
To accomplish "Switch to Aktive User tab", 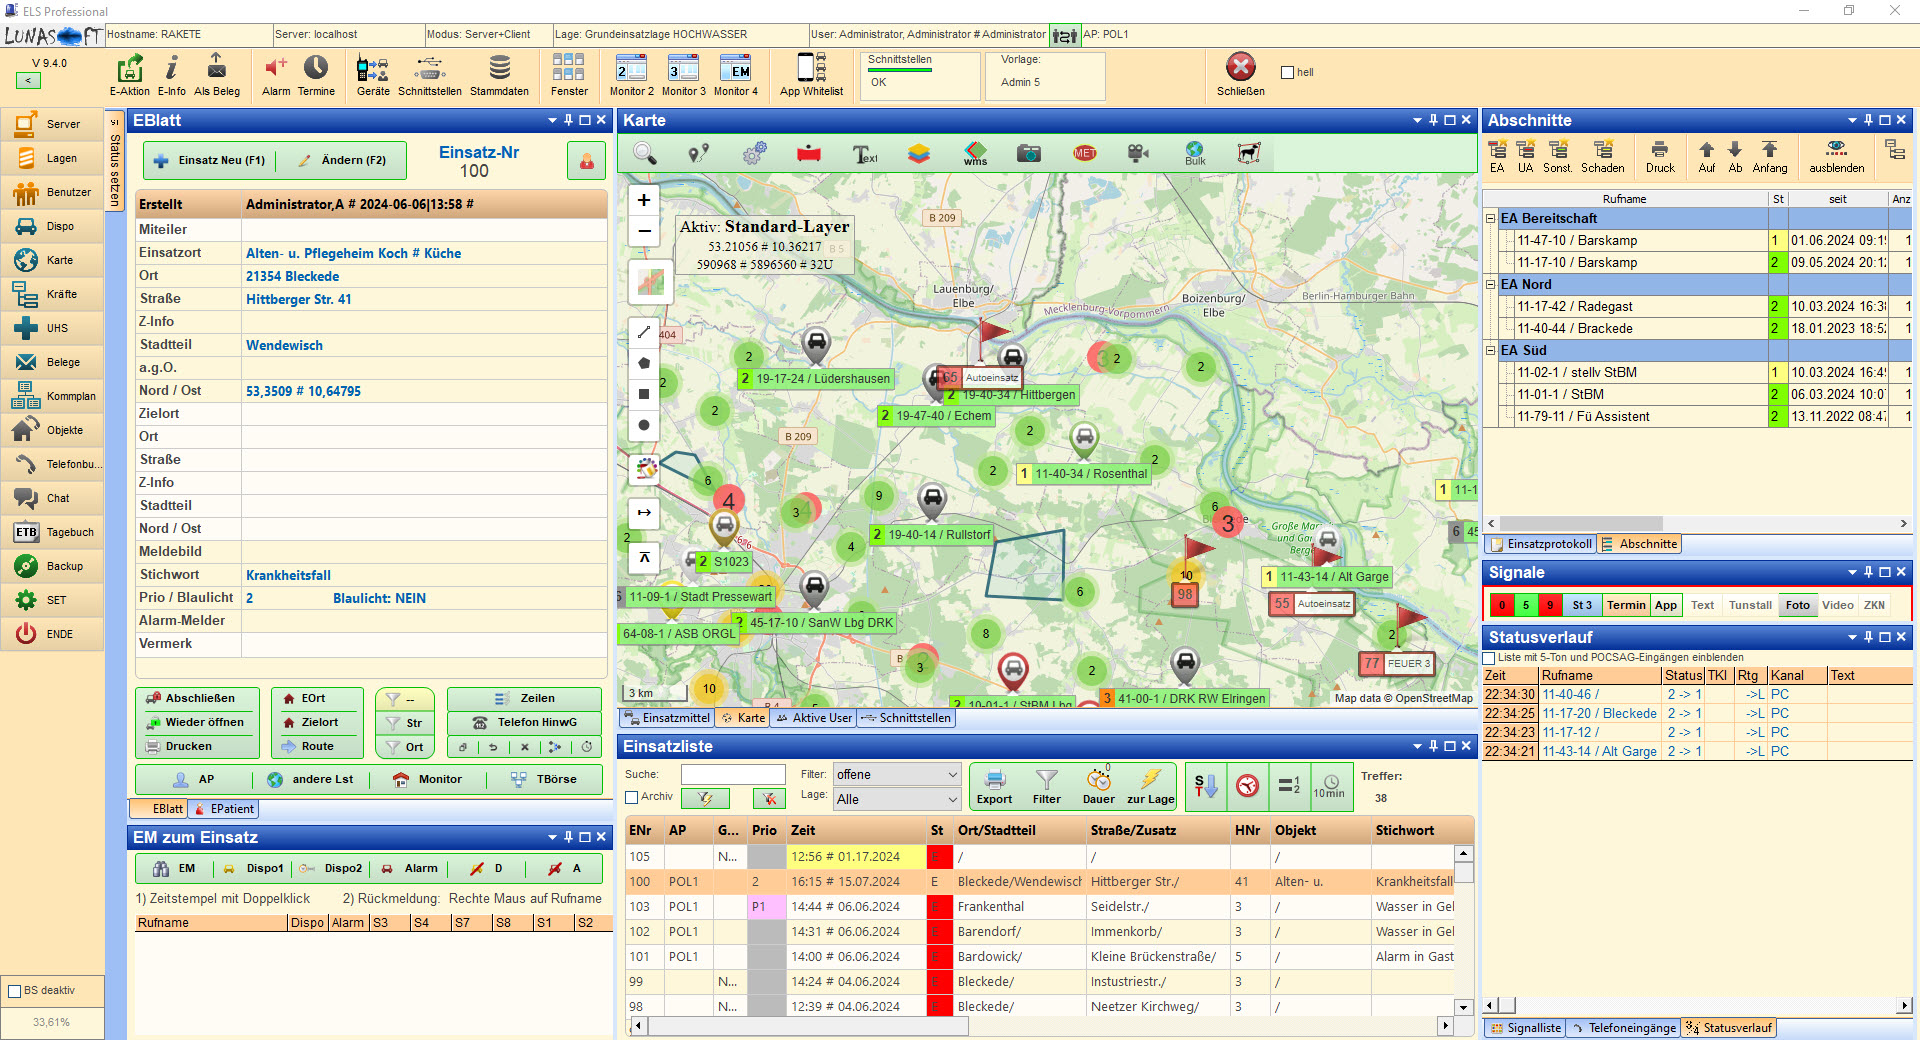I will coord(814,718).
